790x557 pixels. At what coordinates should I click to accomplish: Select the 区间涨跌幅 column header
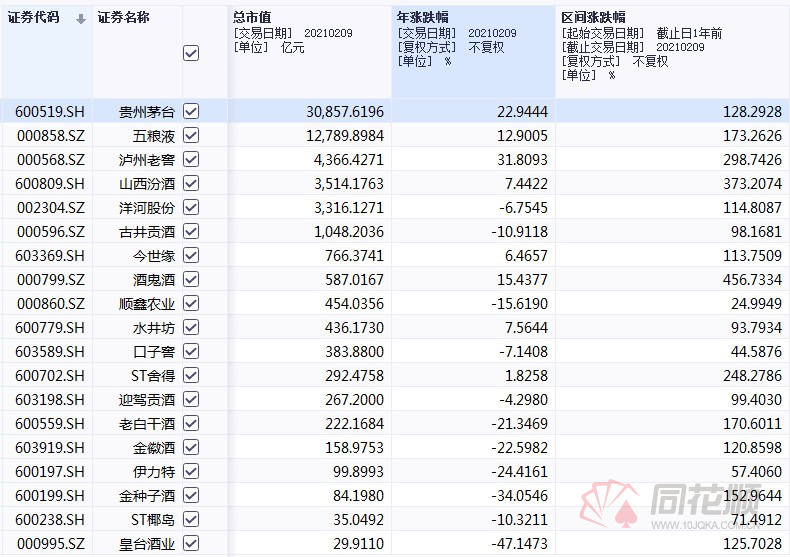point(593,18)
